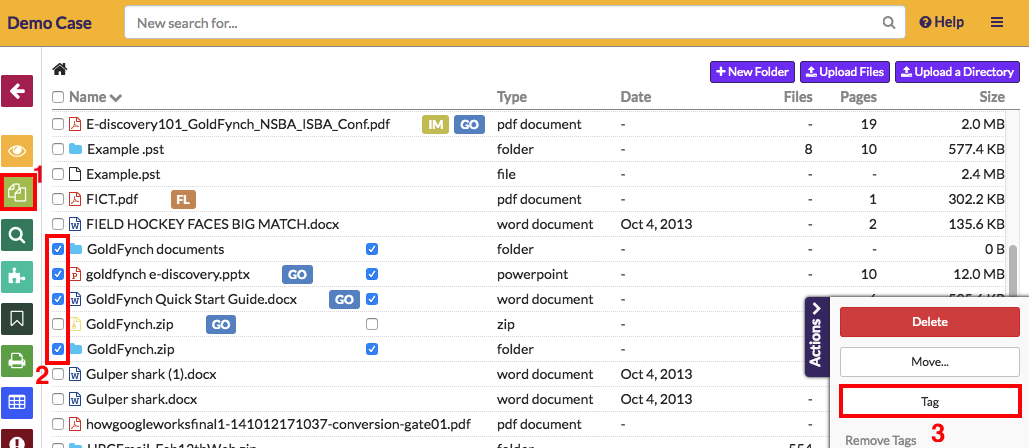
Task: Check the Gulper shark (1).docx checkbox
Action: pyautogui.click(x=58, y=374)
